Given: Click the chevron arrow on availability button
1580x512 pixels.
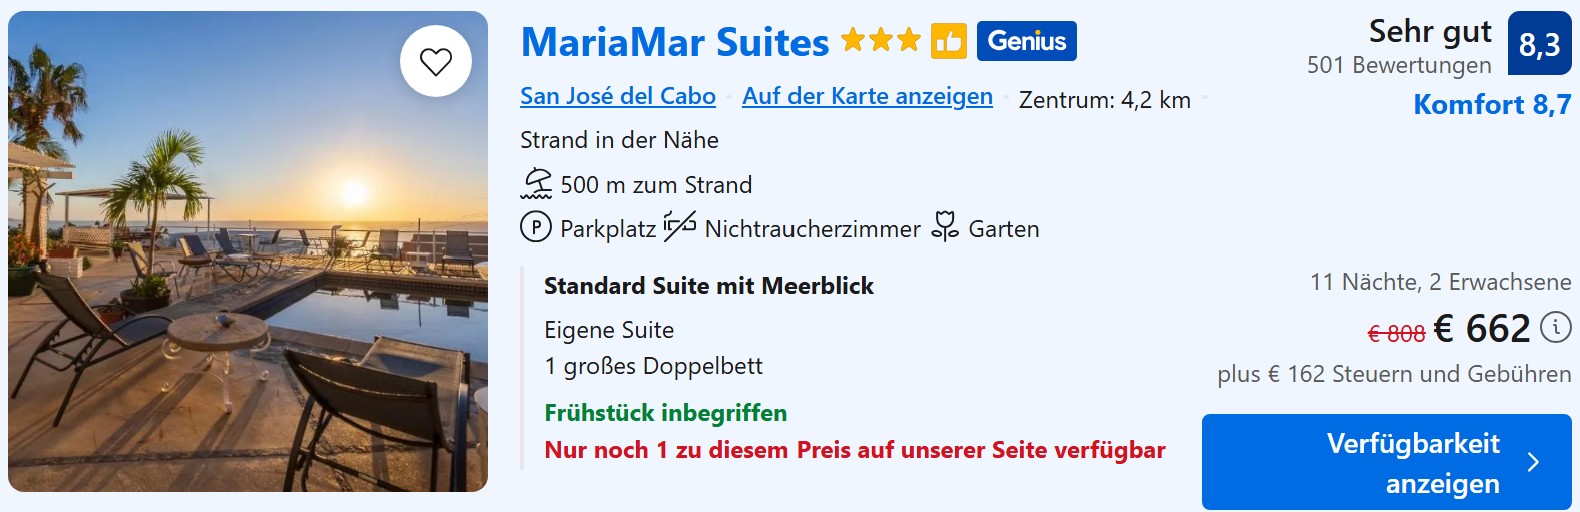Looking at the screenshot, I should click(1533, 462).
